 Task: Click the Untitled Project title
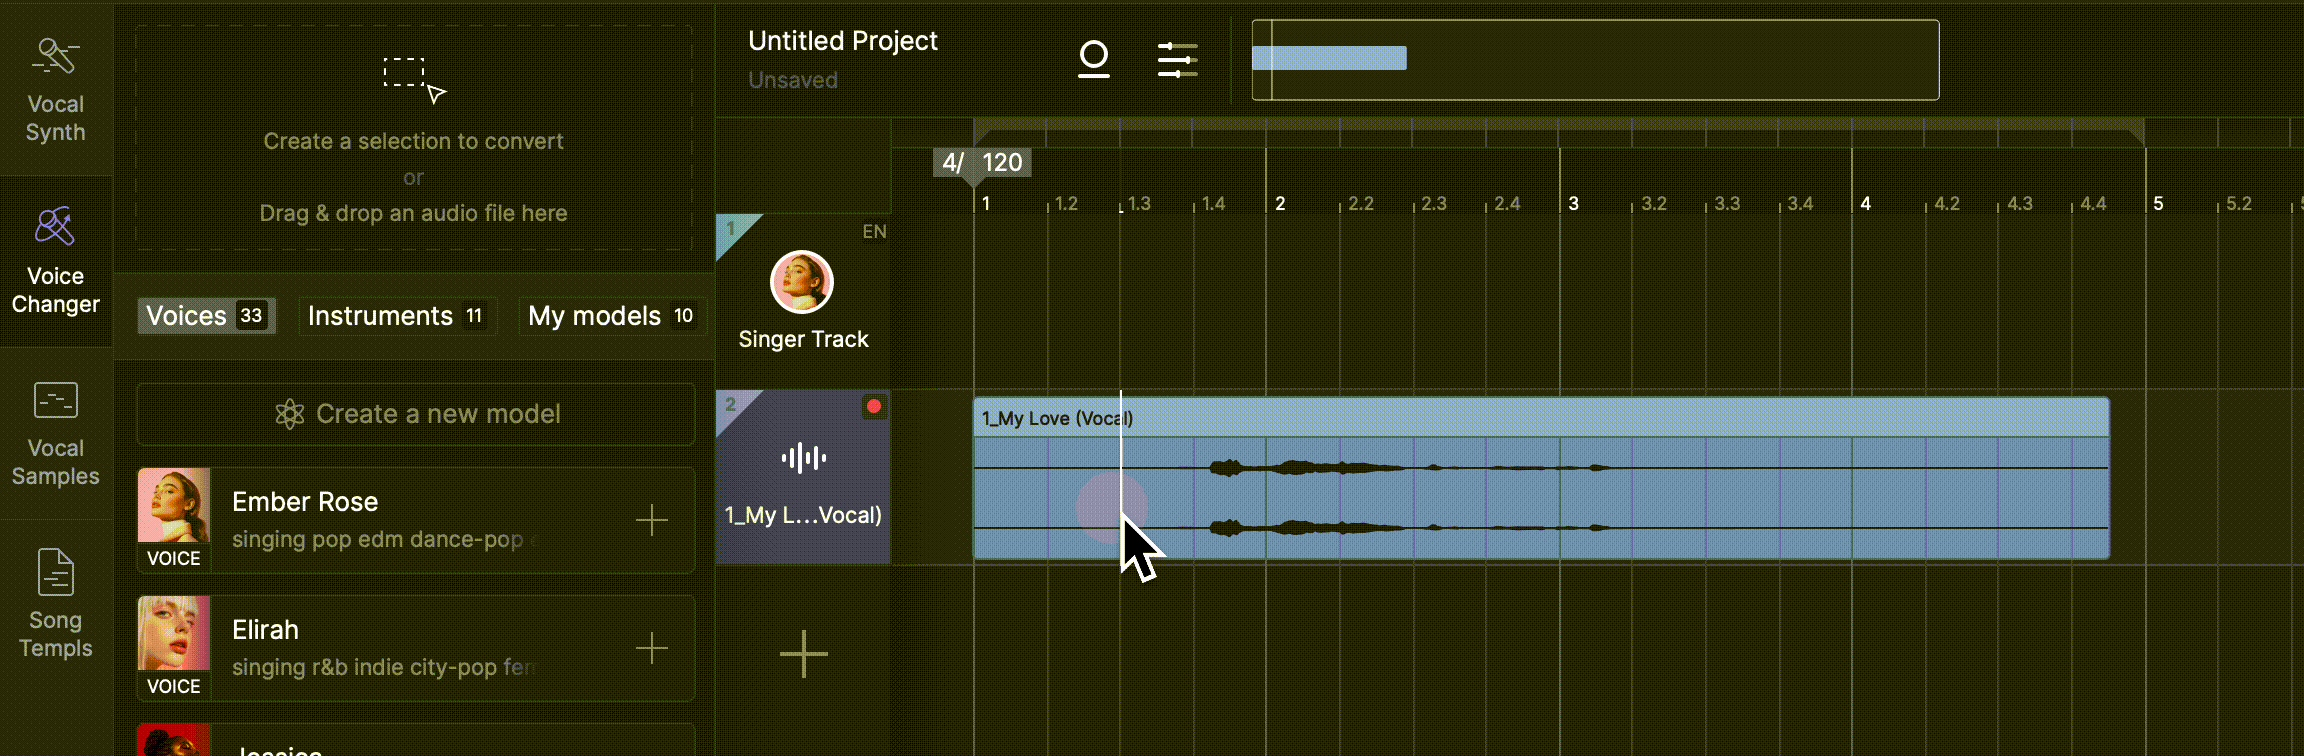843,41
